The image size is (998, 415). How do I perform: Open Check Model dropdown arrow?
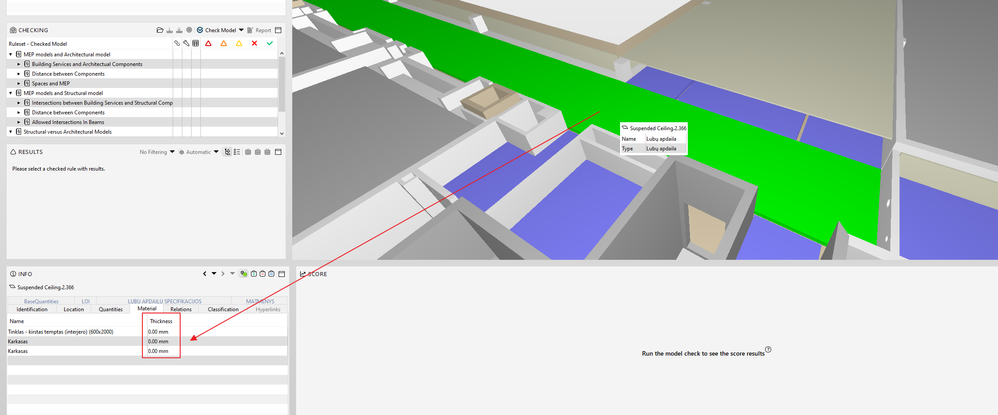241,30
